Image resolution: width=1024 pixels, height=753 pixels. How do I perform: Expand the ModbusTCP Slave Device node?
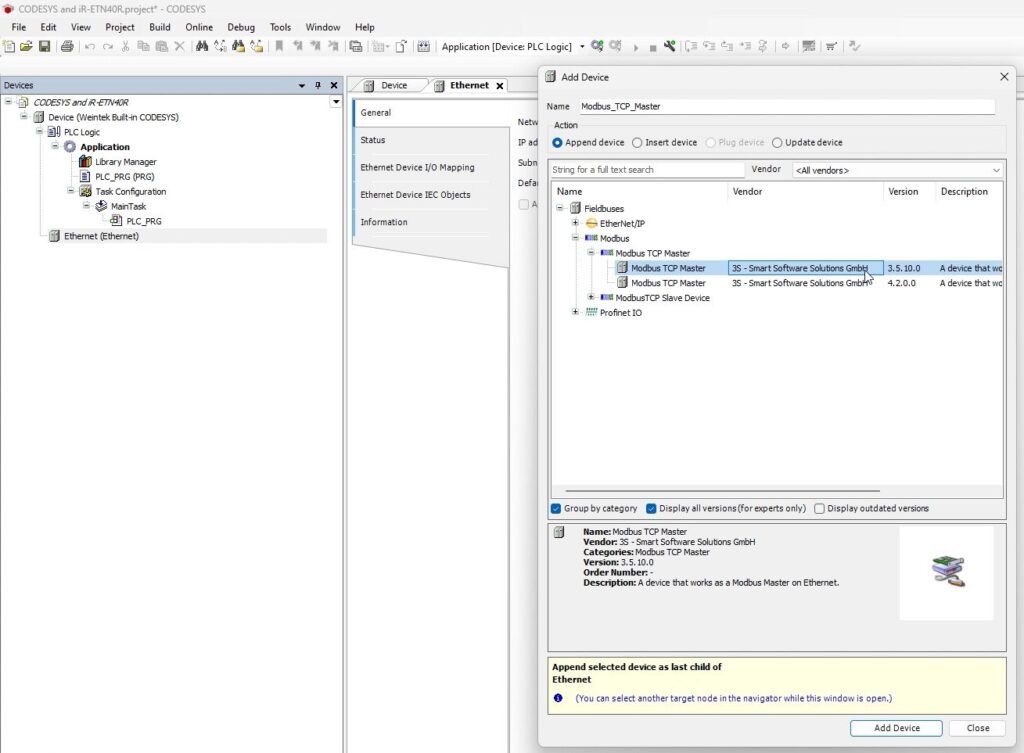click(x=591, y=296)
